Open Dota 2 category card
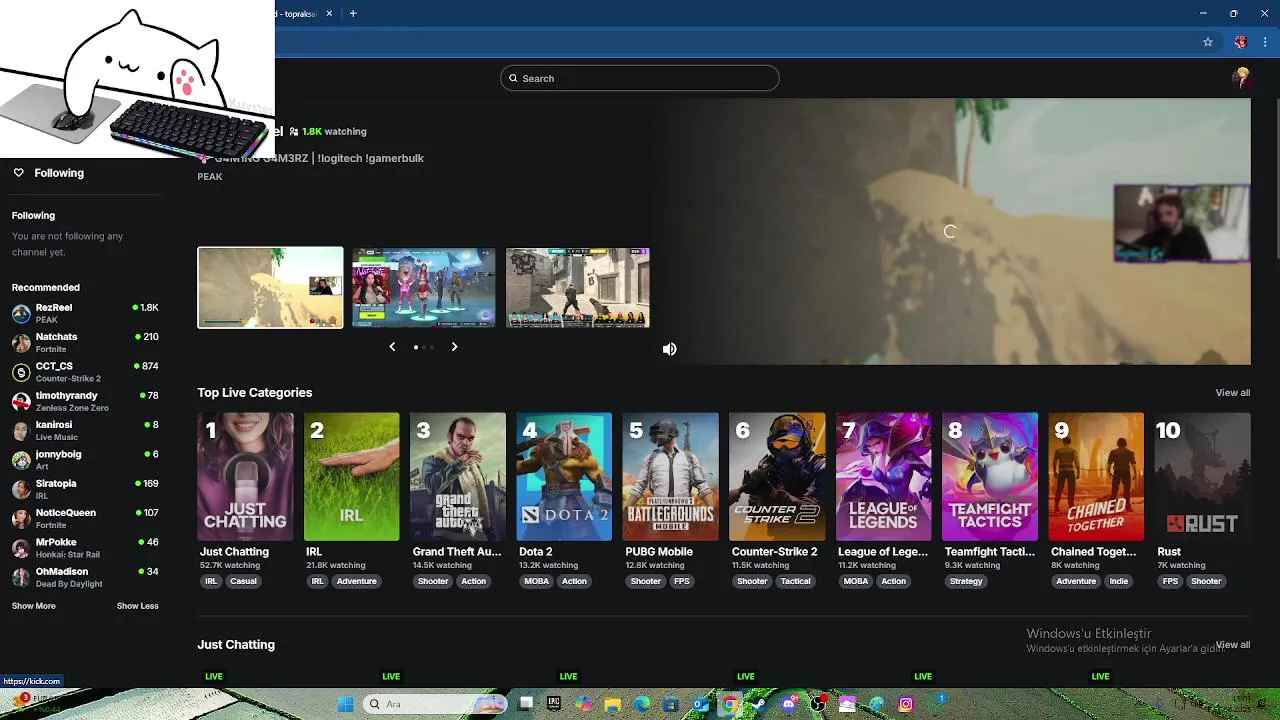Image resolution: width=1280 pixels, height=720 pixels. [x=564, y=476]
